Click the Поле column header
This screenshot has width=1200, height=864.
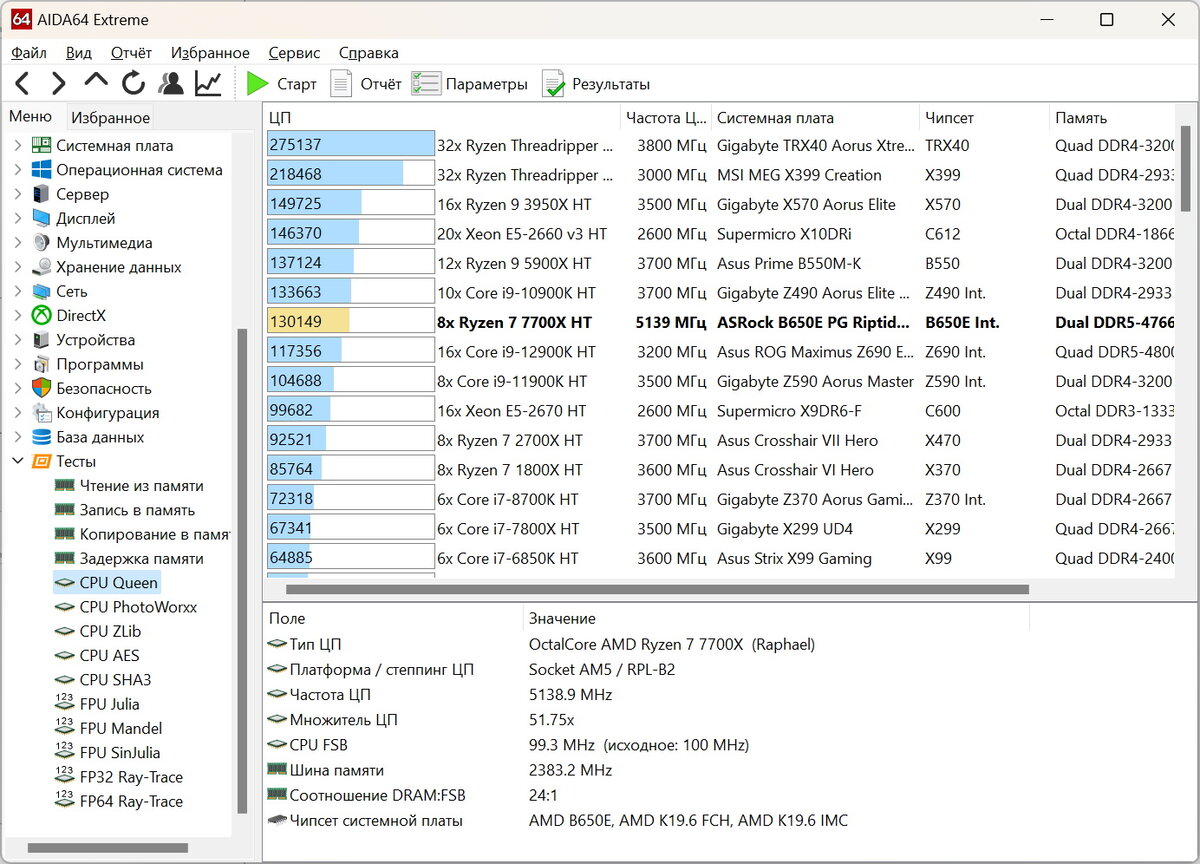(x=393, y=619)
